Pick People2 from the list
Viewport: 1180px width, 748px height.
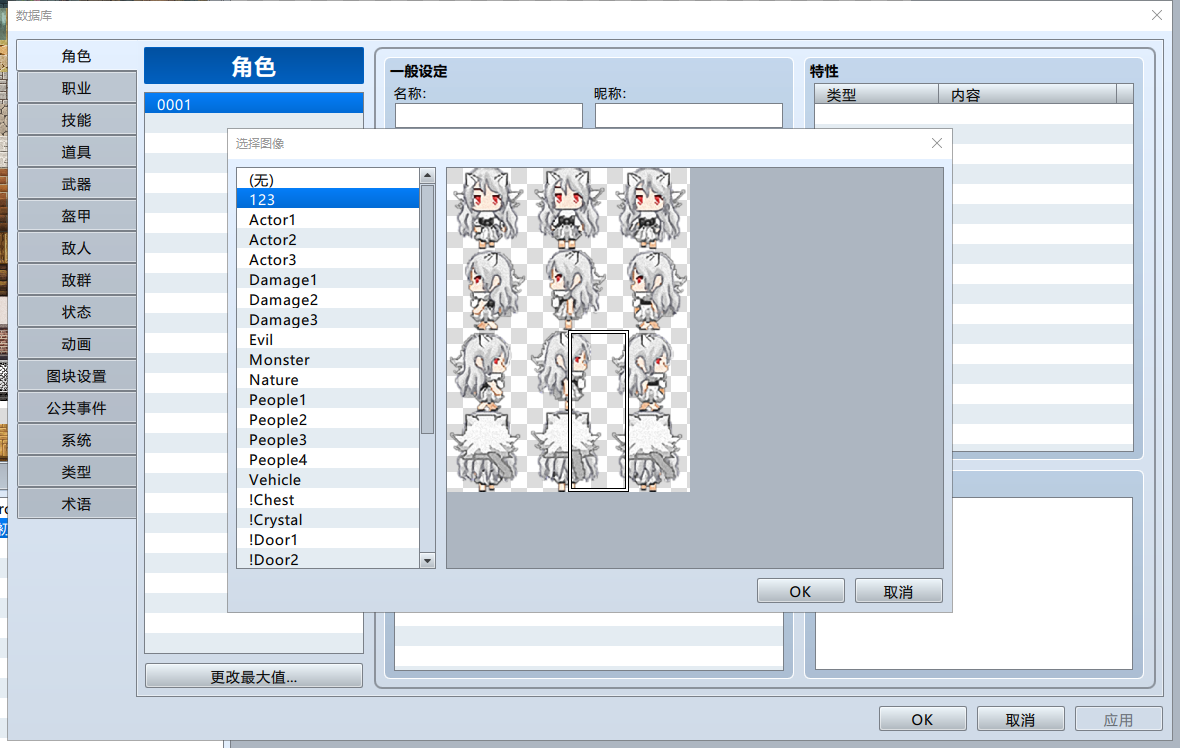[328, 420]
